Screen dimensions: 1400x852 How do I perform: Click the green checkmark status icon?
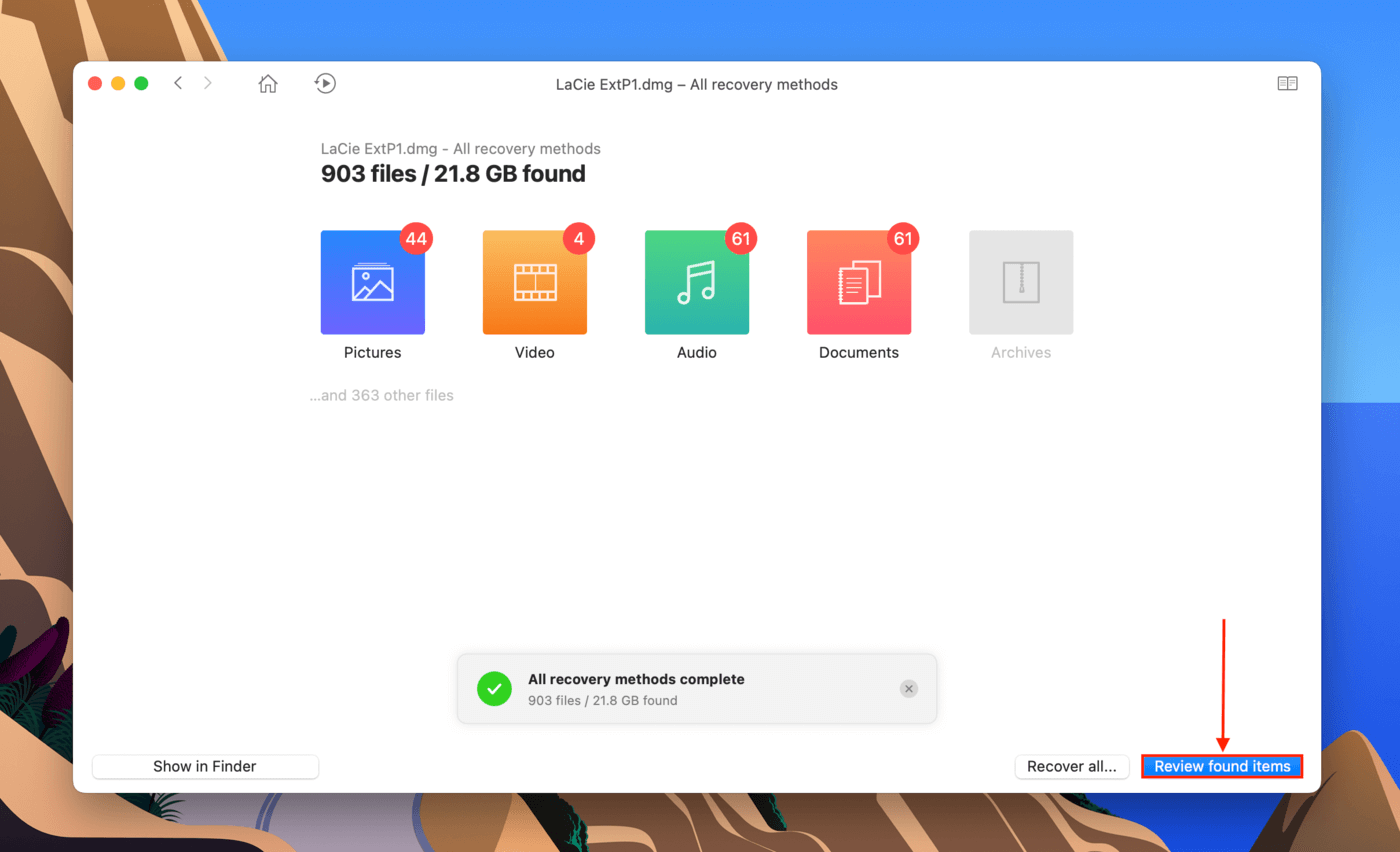pyautogui.click(x=494, y=689)
